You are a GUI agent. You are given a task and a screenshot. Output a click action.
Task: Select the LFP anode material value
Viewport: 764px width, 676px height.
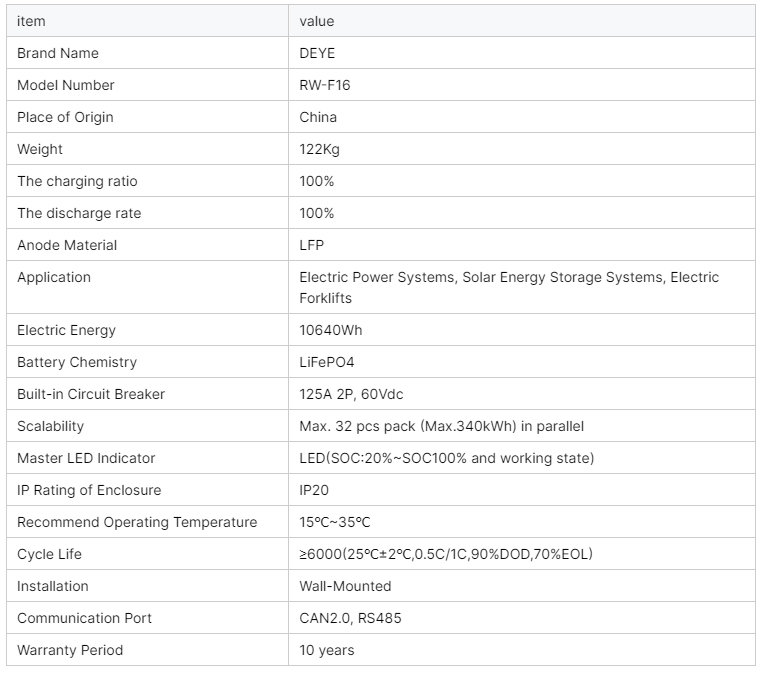tap(312, 245)
